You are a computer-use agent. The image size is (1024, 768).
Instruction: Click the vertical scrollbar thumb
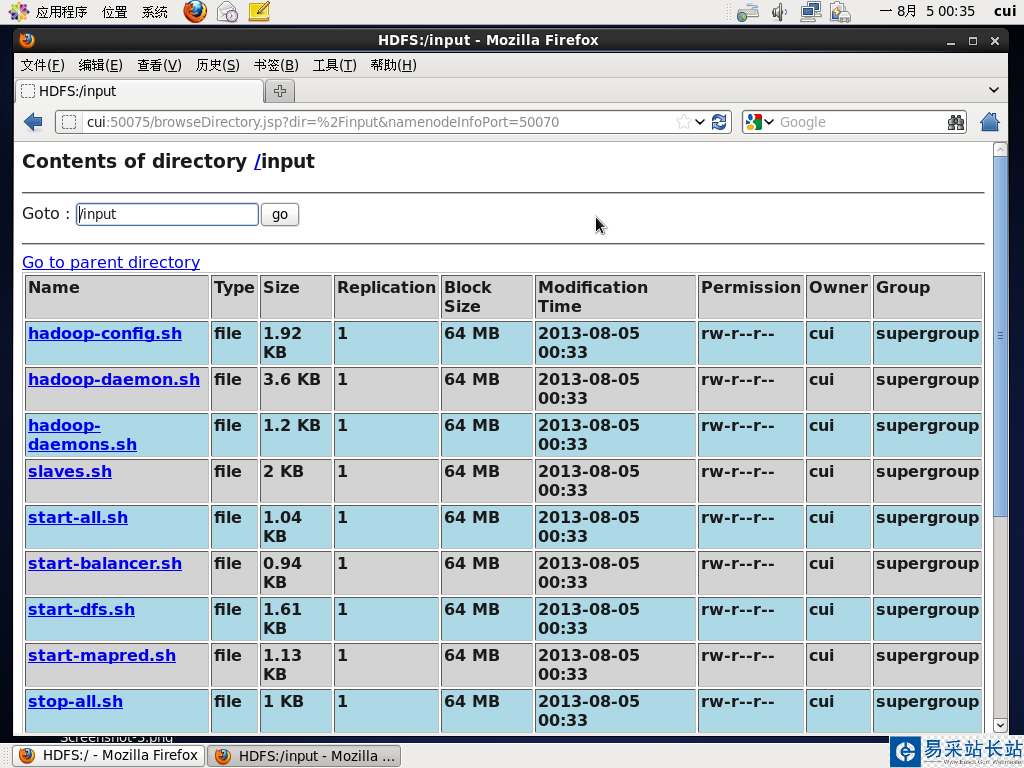point(1000,336)
